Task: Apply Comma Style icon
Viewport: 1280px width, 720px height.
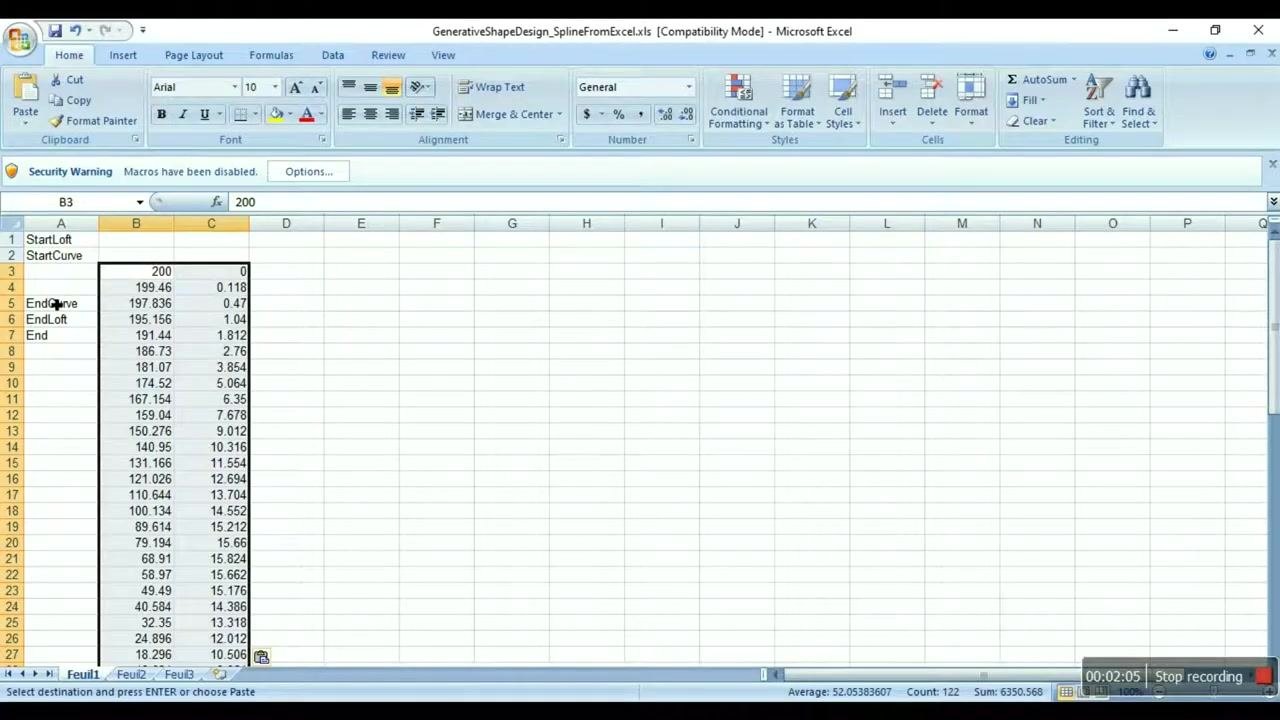Action: click(x=640, y=115)
